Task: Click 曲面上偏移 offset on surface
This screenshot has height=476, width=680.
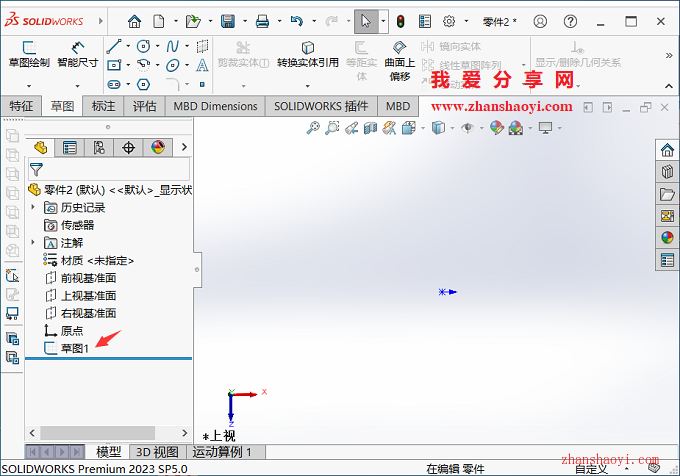Action: (x=399, y=61)
